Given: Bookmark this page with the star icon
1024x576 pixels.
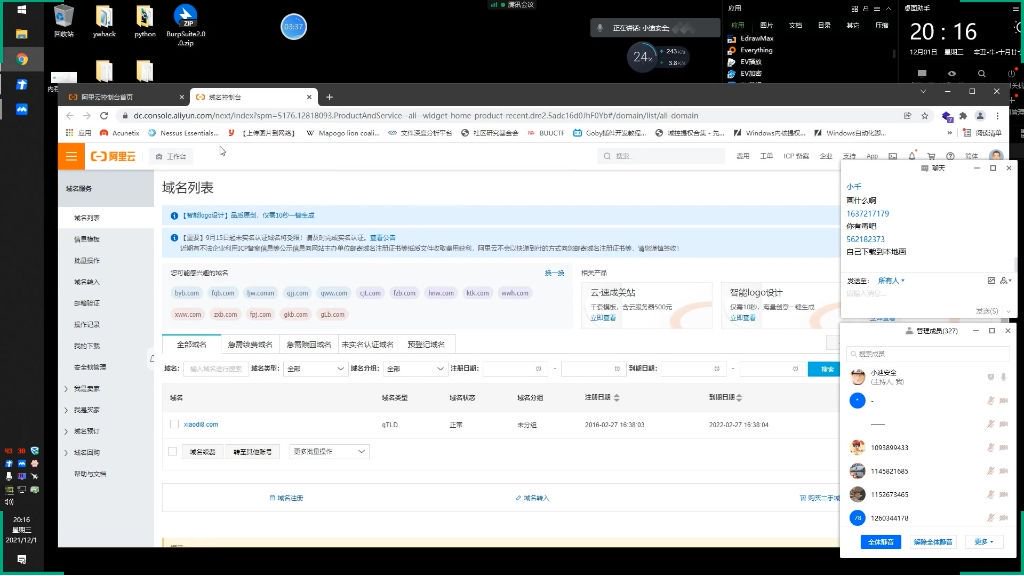Looking at the screenshot, I should pos(925,116).
